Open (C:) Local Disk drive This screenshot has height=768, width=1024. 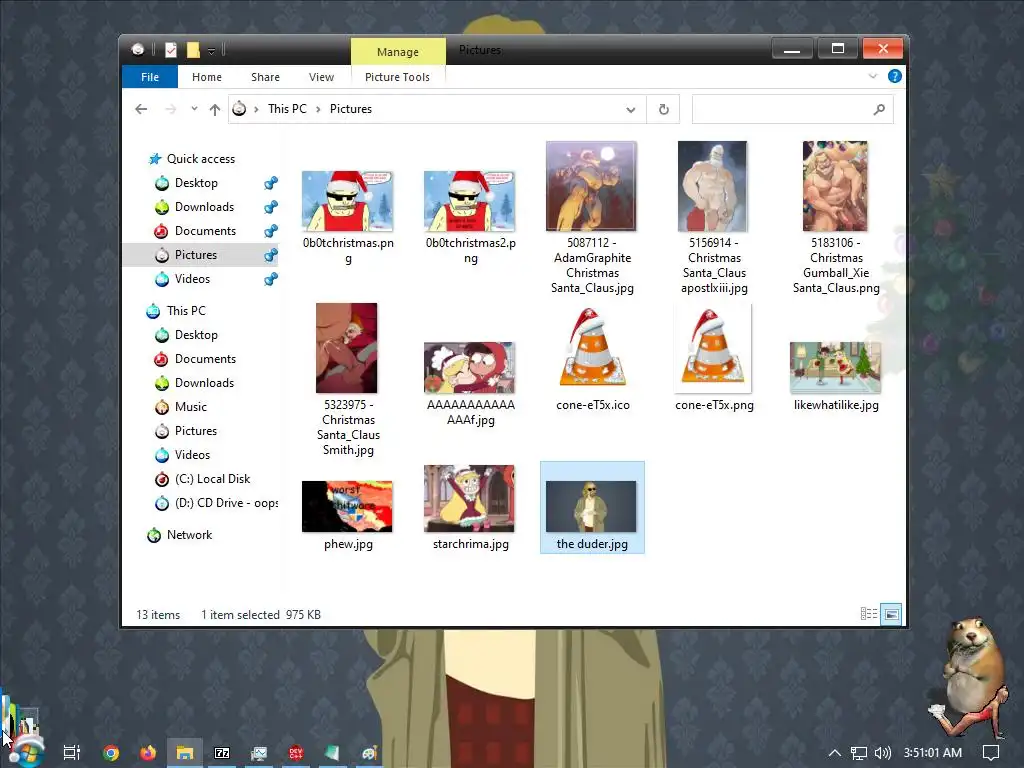pos(212,479)
